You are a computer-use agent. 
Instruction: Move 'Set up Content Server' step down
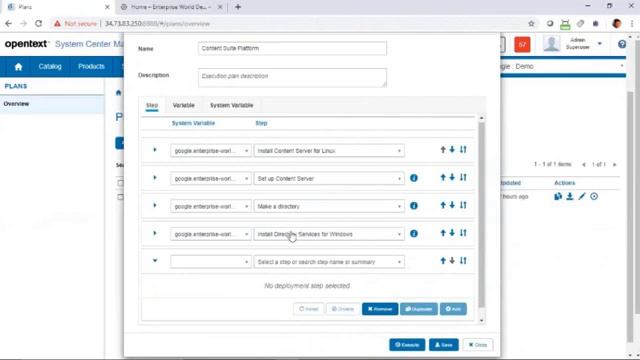click(452, 178)
